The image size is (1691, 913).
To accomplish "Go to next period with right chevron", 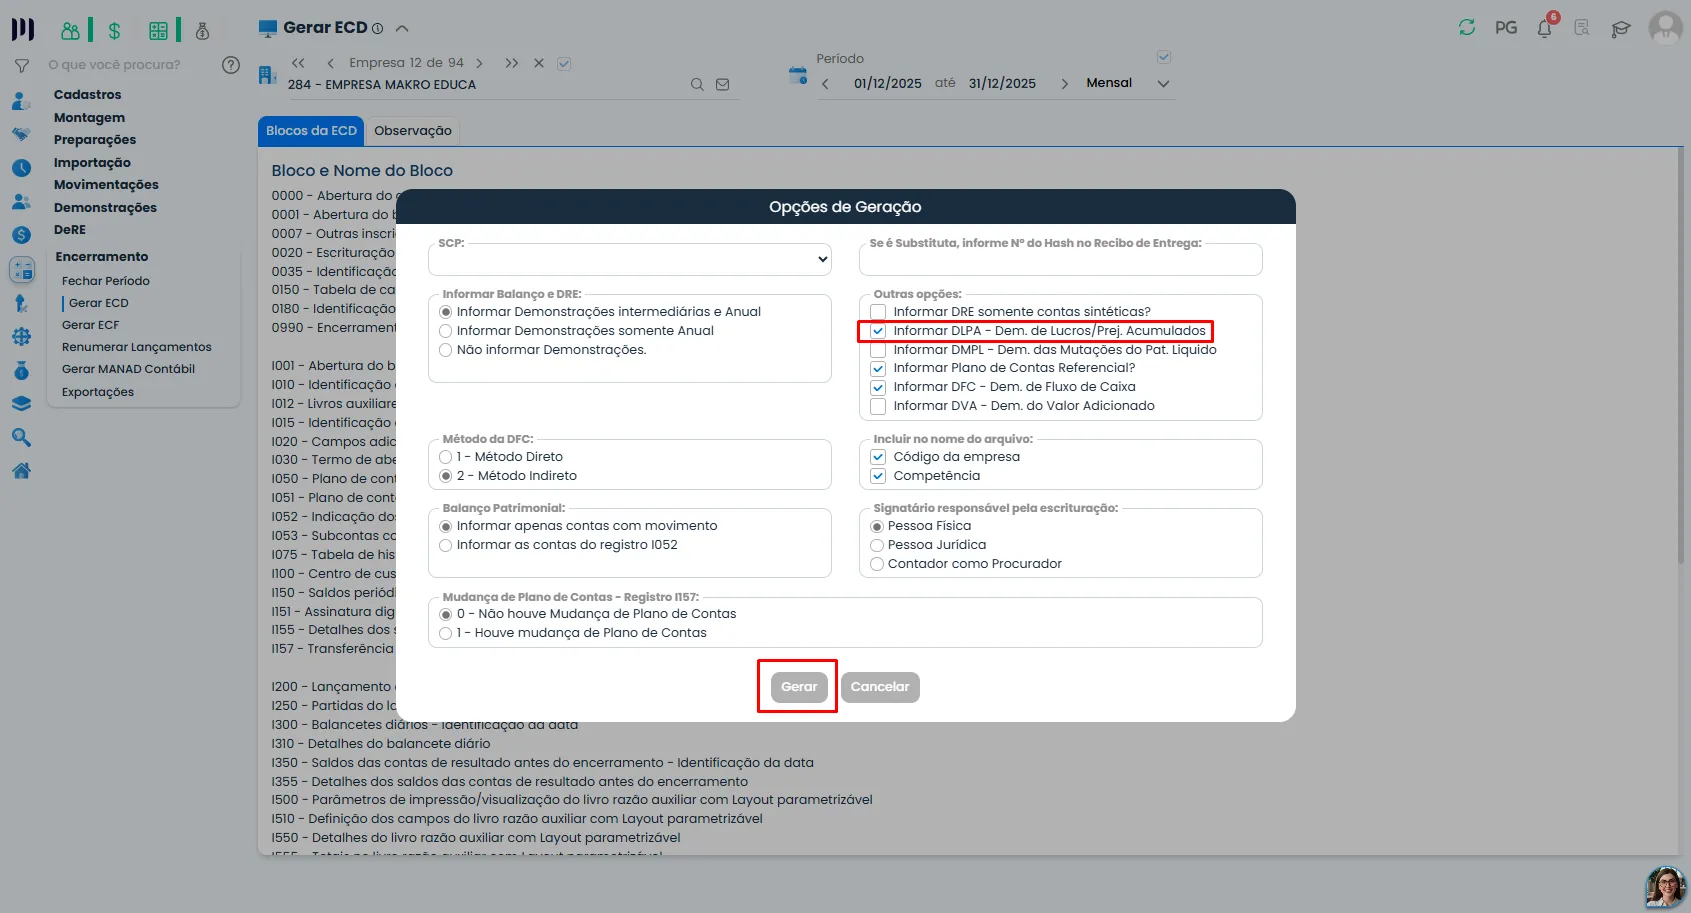I will [1064, 84].
